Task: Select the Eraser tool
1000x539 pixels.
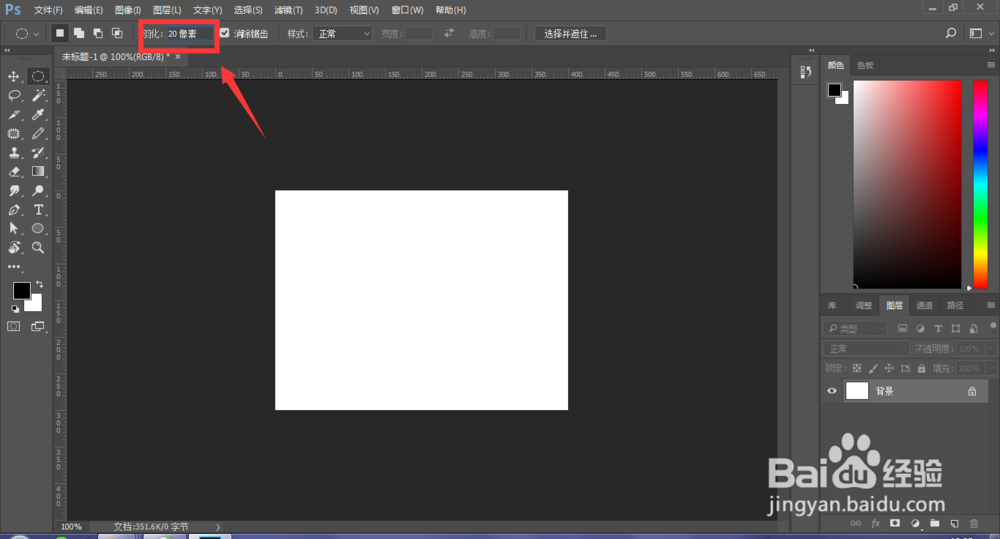Action: (13, 172)
